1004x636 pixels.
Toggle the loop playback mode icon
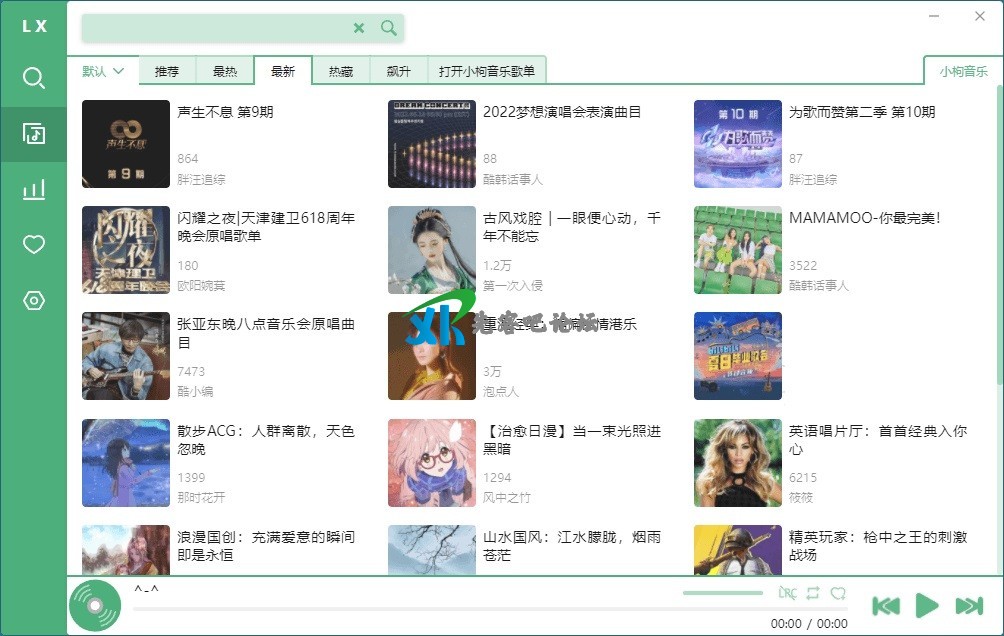coord(813,593)
